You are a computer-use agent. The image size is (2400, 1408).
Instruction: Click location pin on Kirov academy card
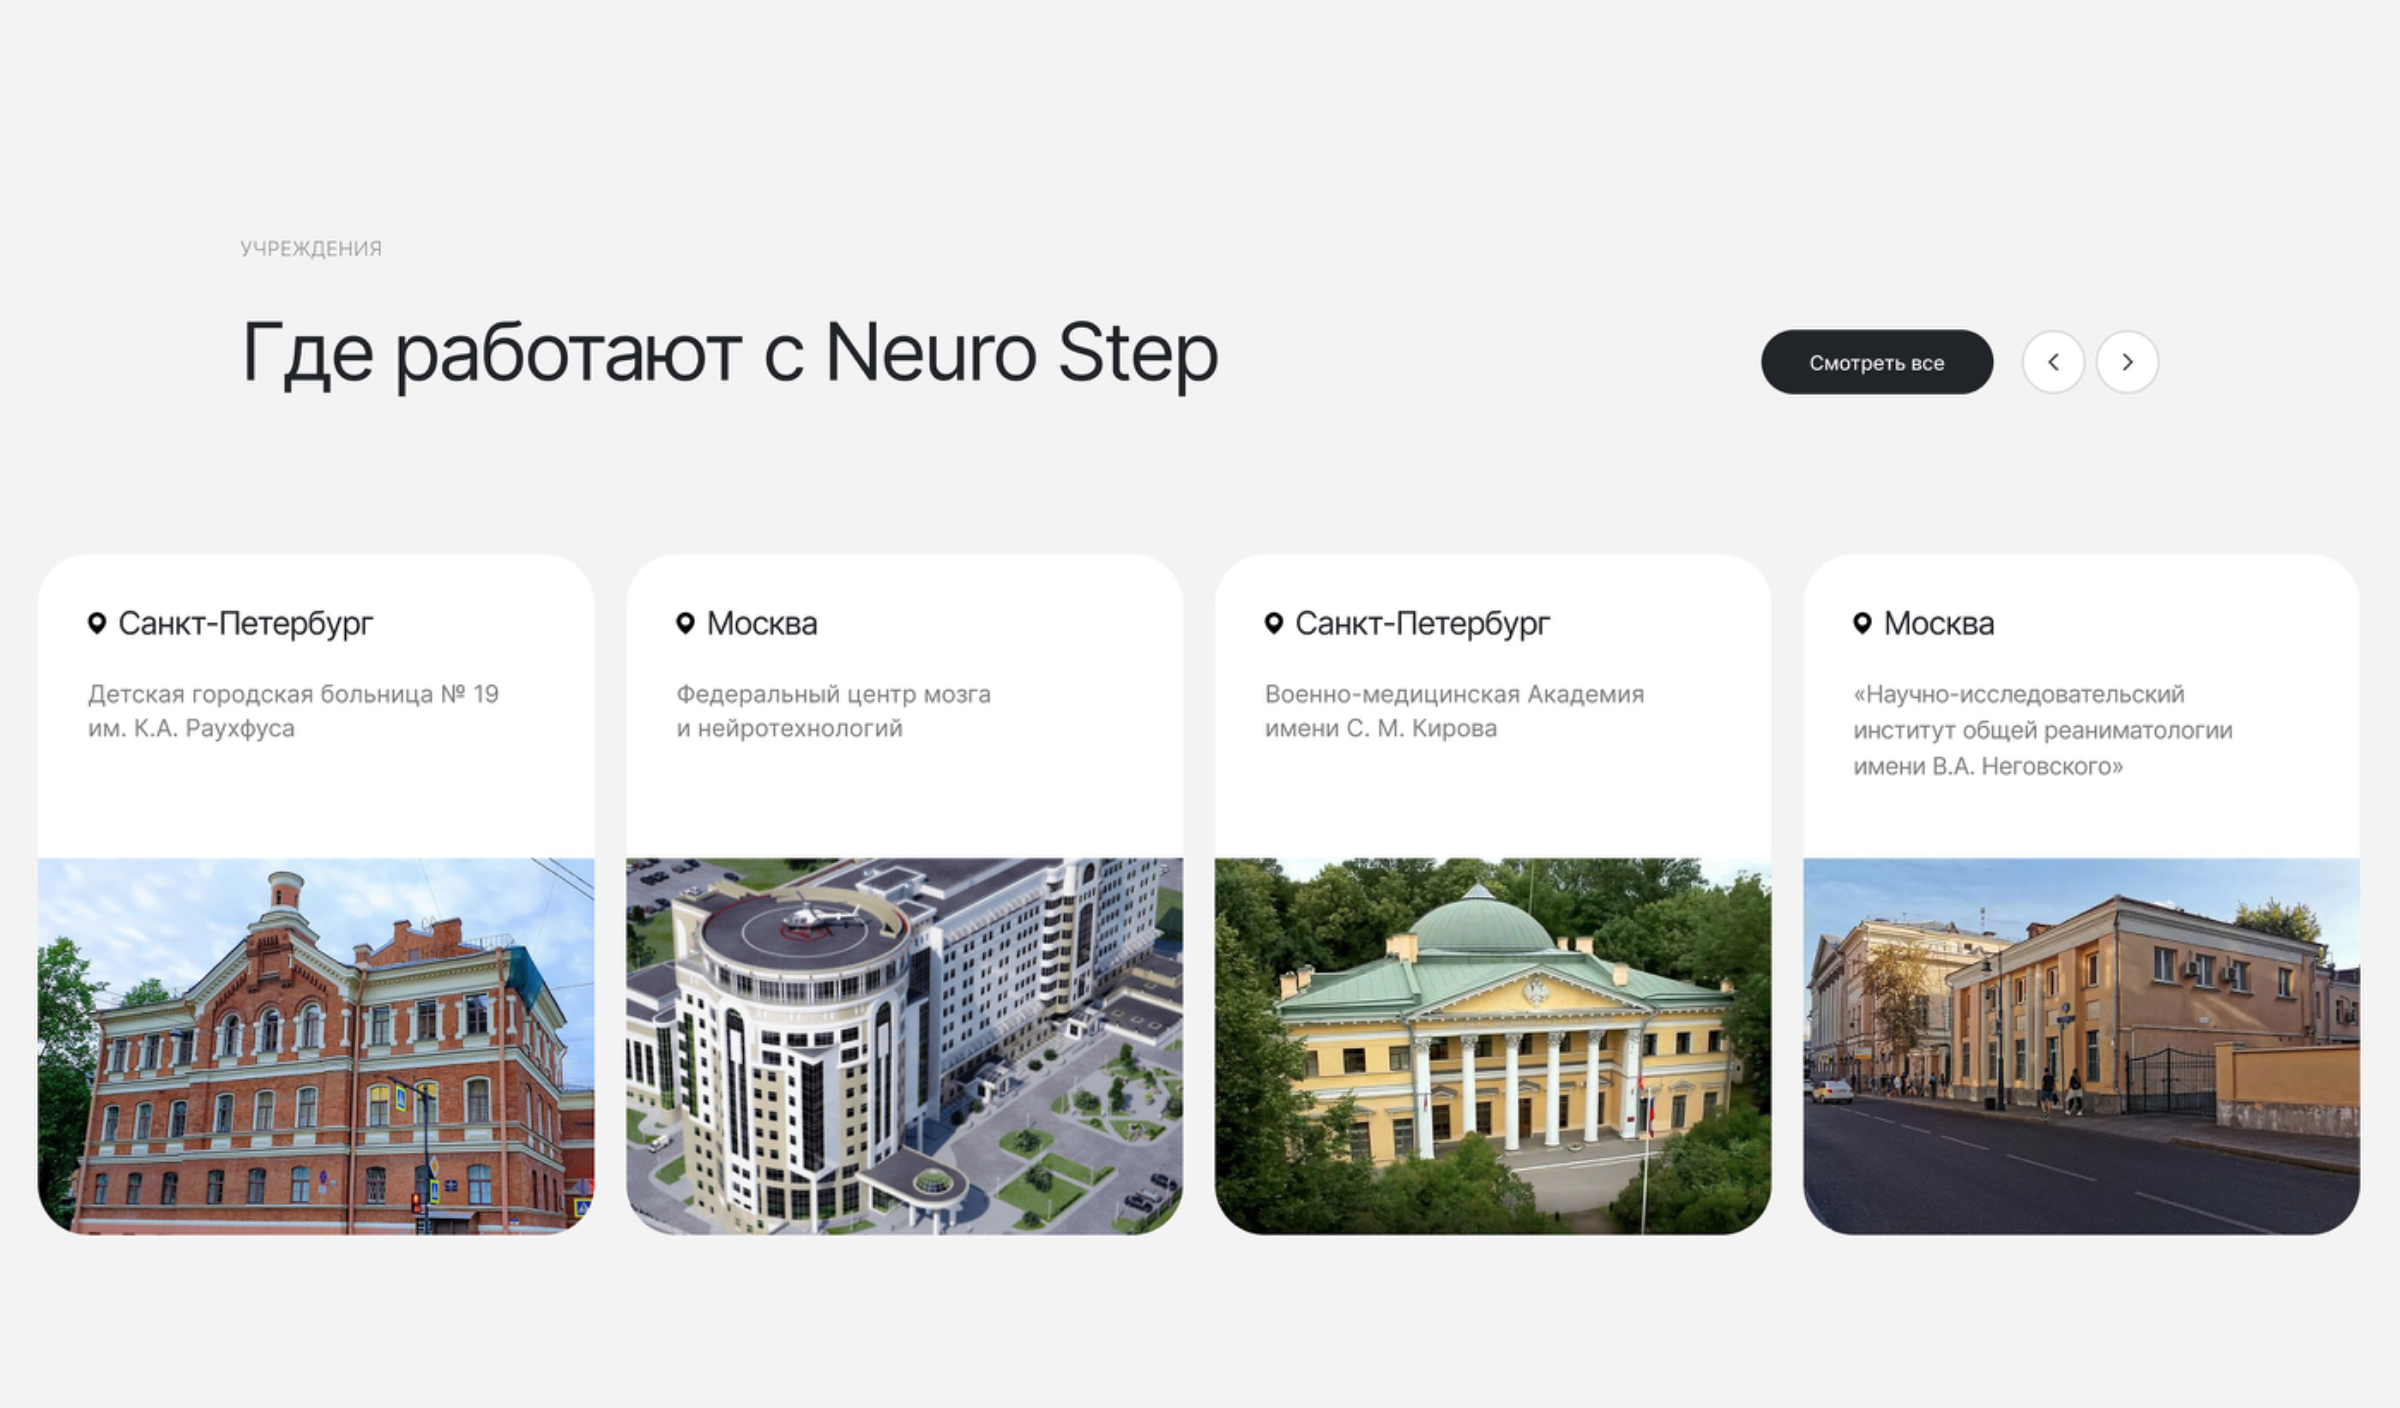coord(1273,623)
